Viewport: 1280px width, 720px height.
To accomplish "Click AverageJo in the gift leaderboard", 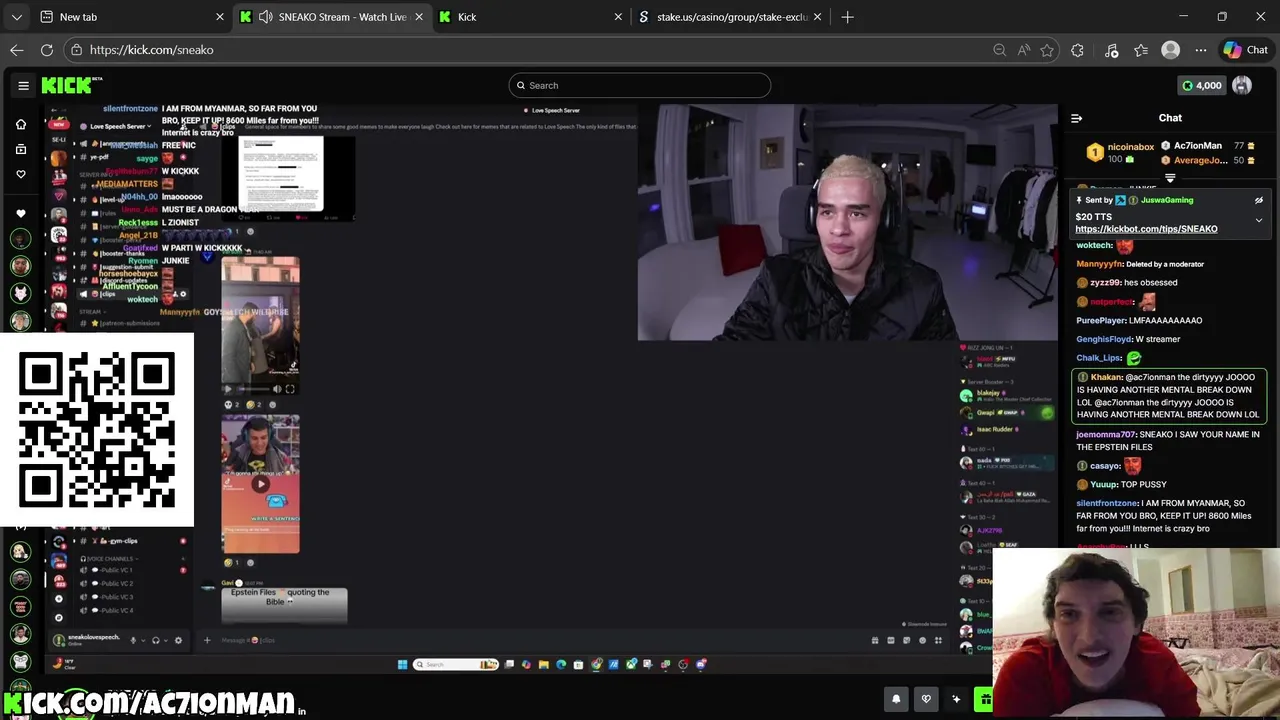I will [x=1200, y=160].
